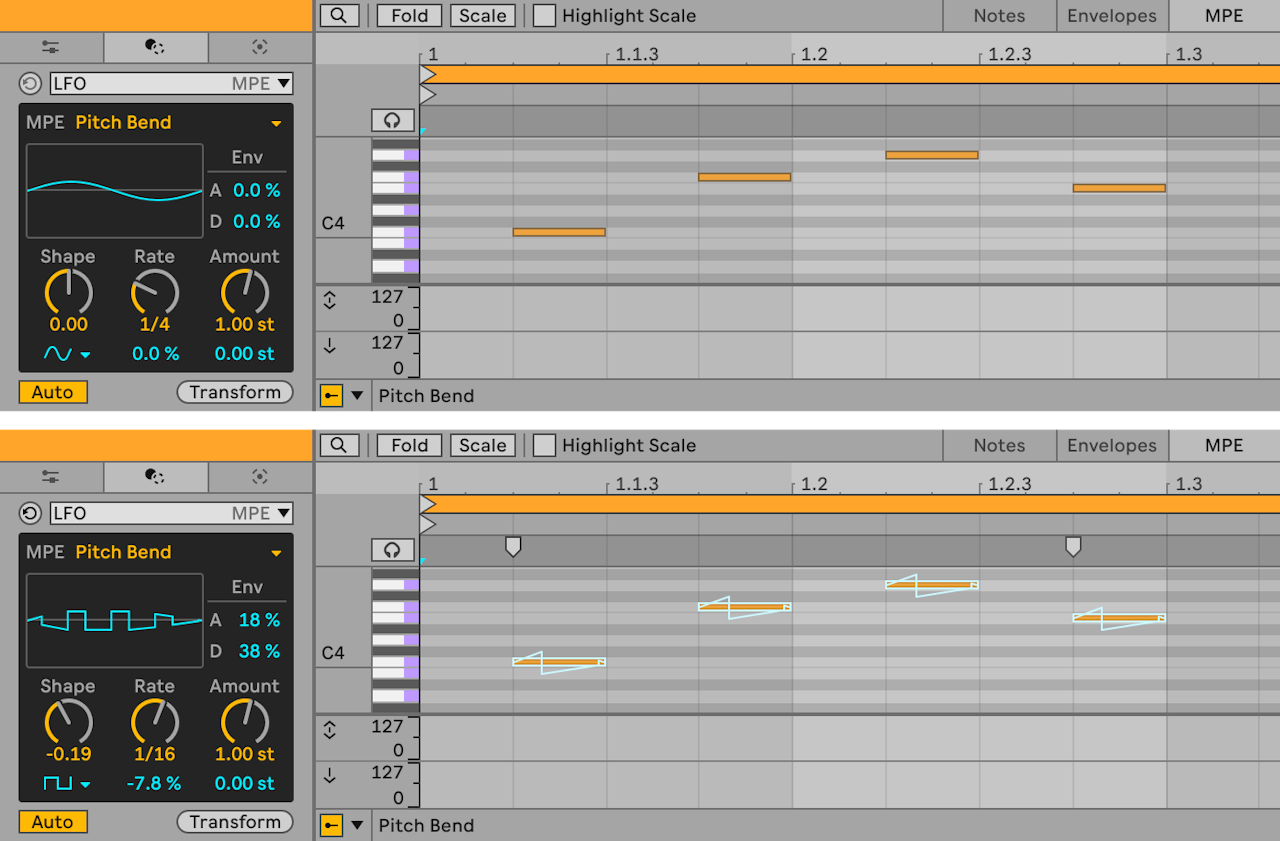Click the zoom magnifier above the note grid
Screen dimensions: 1280x841
pyautogui.click(x=339, y=15)
